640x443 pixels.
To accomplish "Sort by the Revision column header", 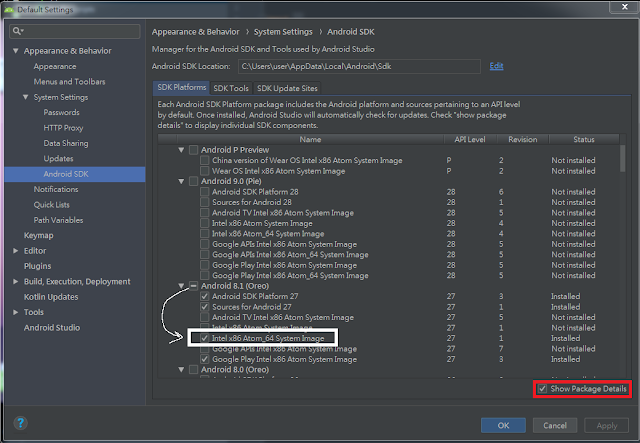I will (523, 140).
